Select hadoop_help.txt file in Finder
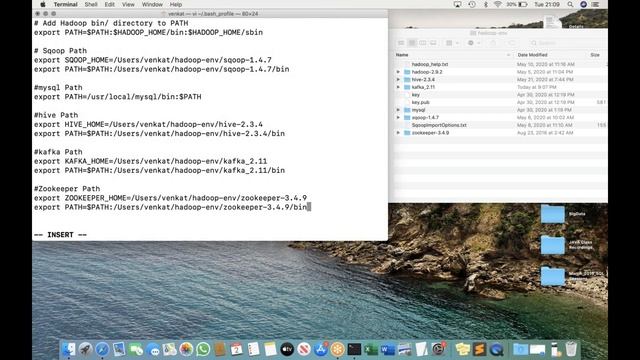 pos(429,64)
